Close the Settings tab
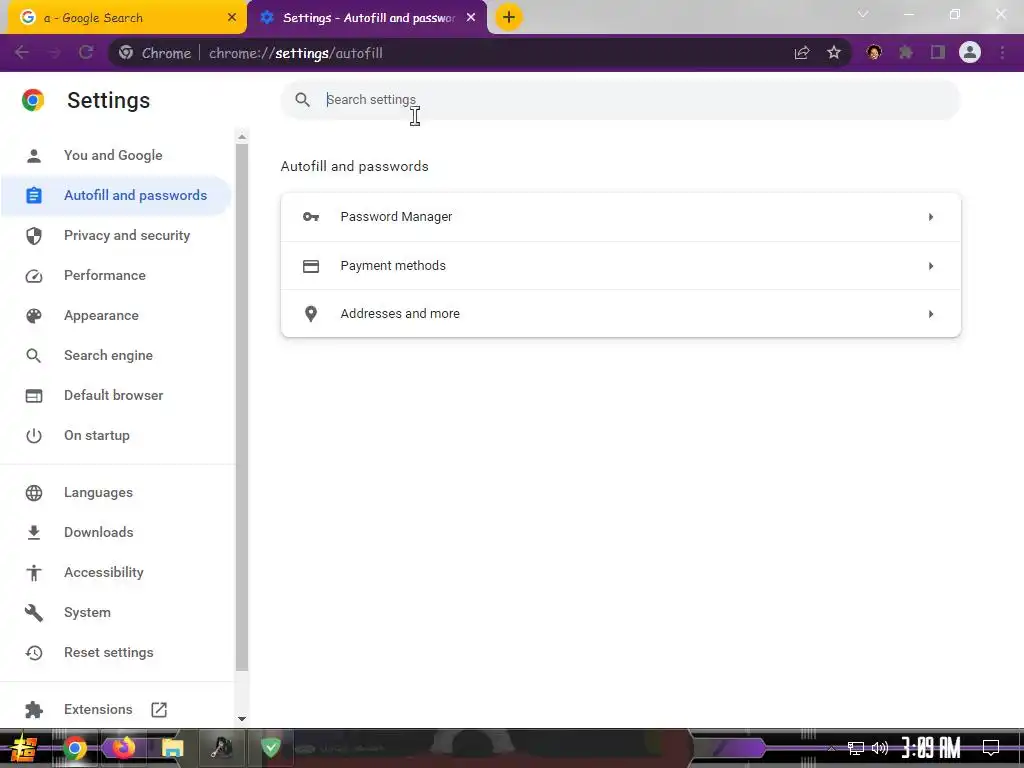Viewport: 1024px width, 768px height. click(471, 18)
